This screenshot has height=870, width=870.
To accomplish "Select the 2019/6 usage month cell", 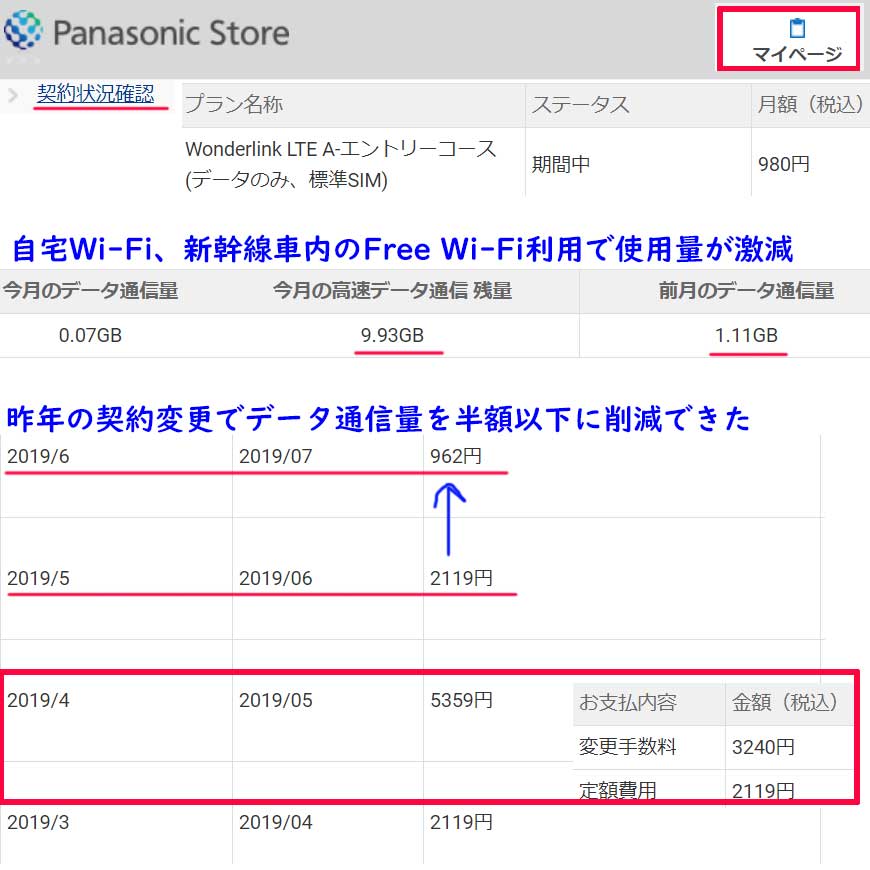I will (38, 456).
